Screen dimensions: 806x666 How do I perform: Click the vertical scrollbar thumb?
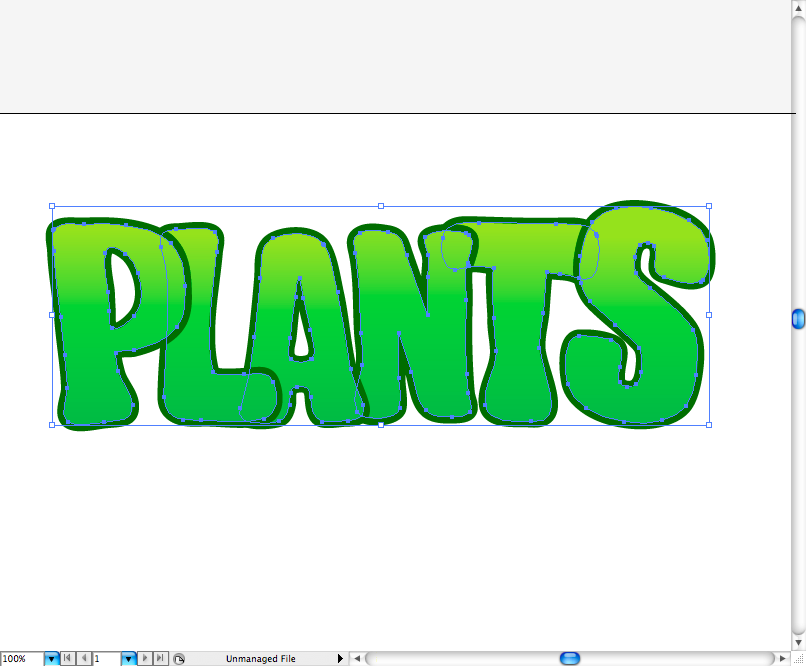click(798, 319)
